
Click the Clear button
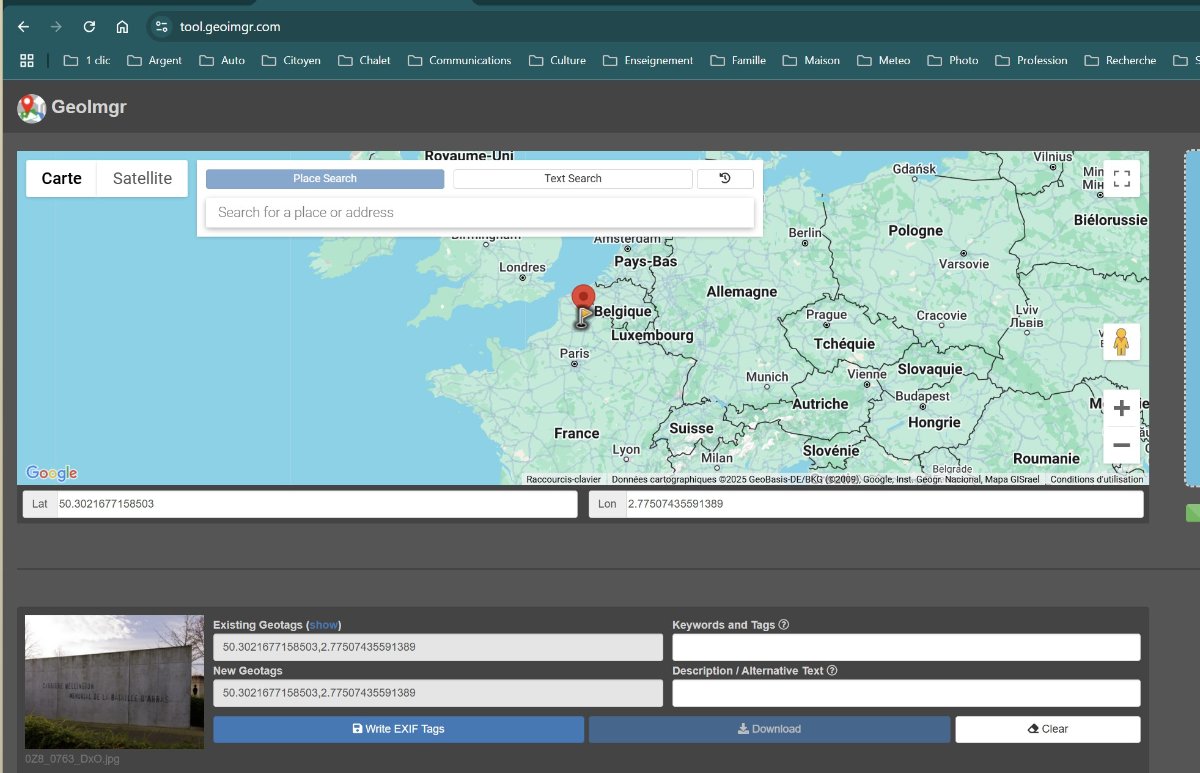point(1047,729)
